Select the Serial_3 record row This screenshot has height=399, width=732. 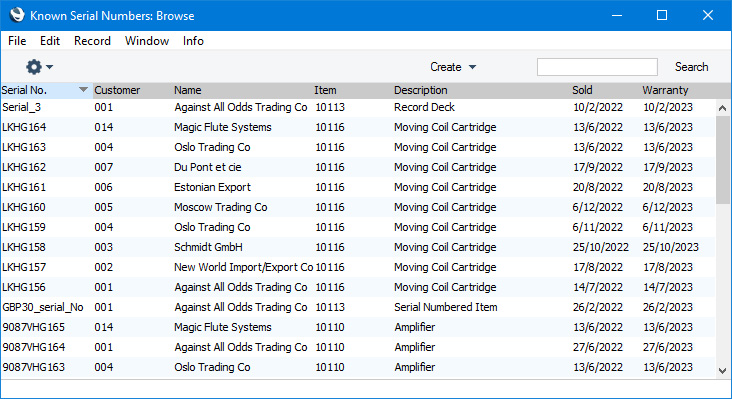[x=358, y=107]
